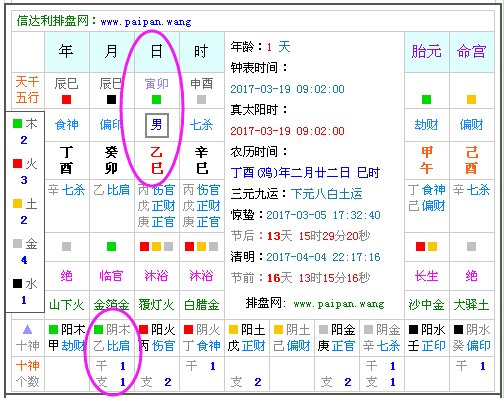Click the yellow swatch in 命宫 column
Screen dimensions: 504x398
471,99
